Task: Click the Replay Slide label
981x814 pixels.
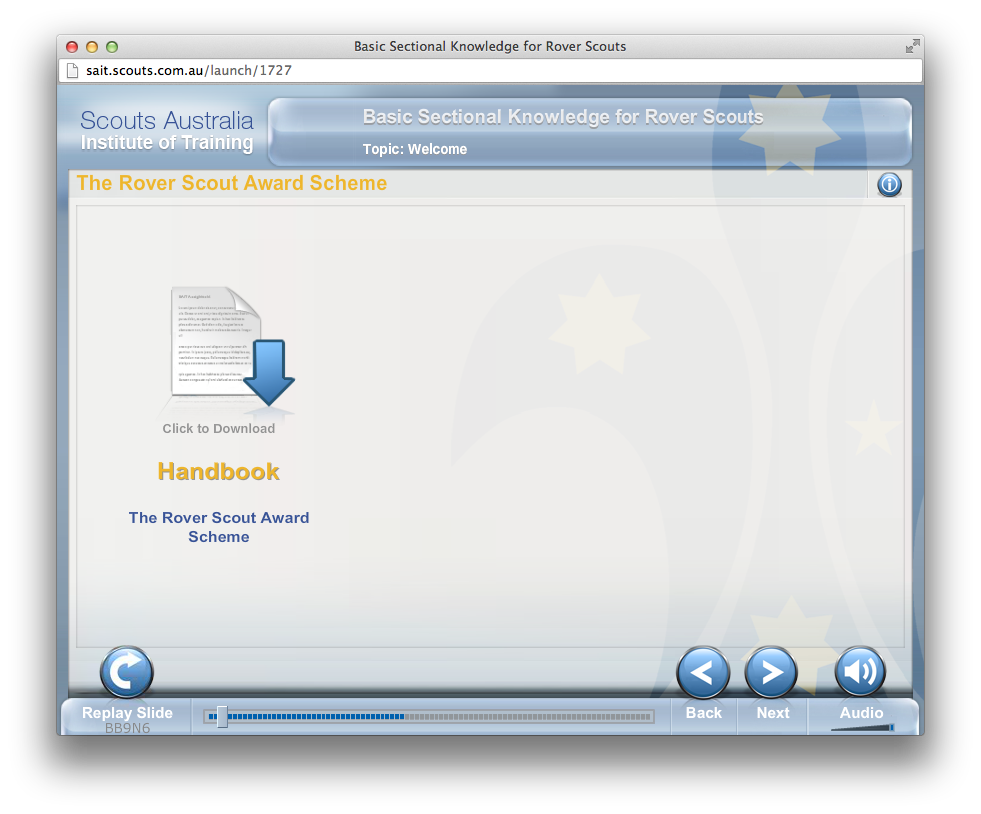Action: [x=127, y=713]
